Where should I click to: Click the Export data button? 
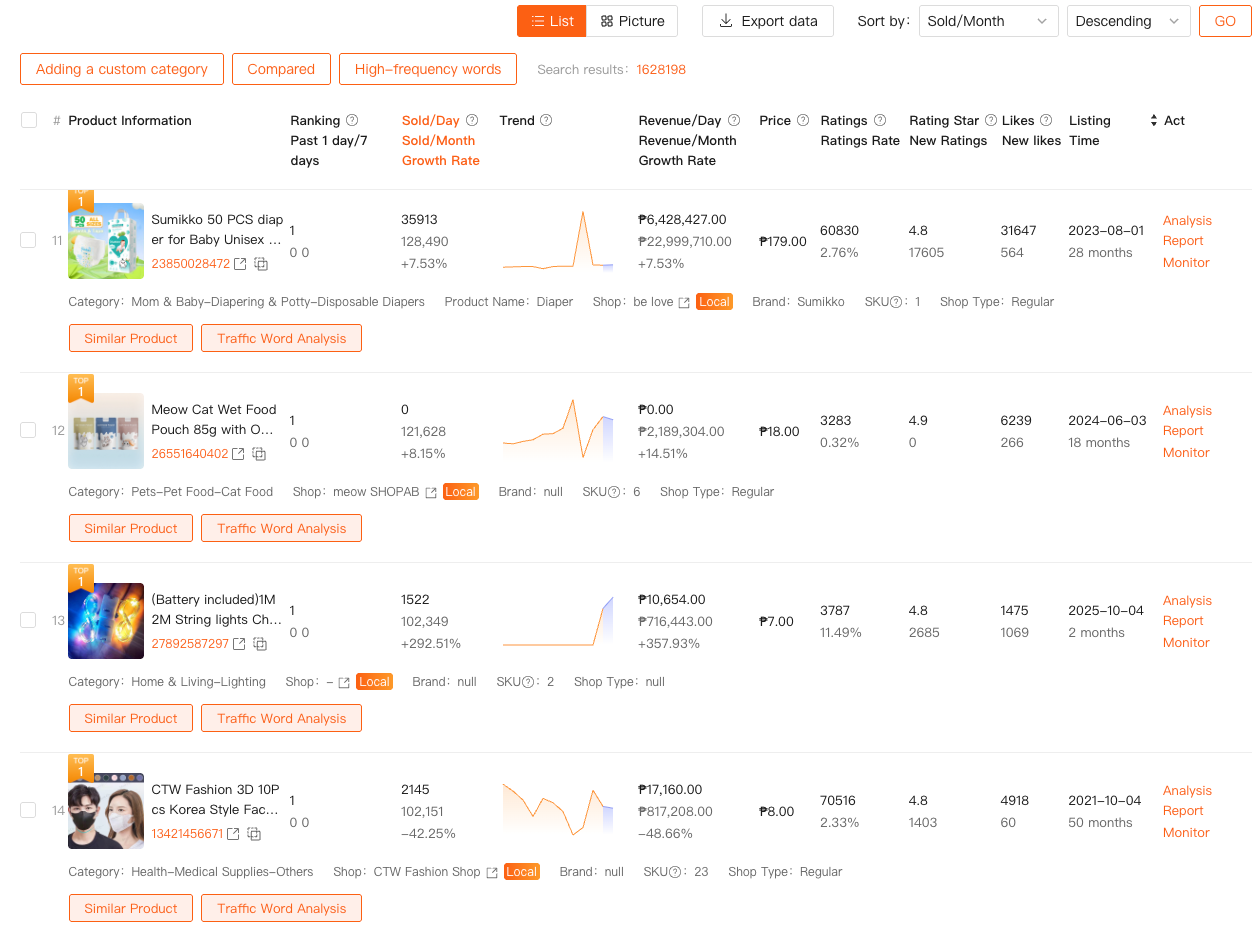click(767, 21)
